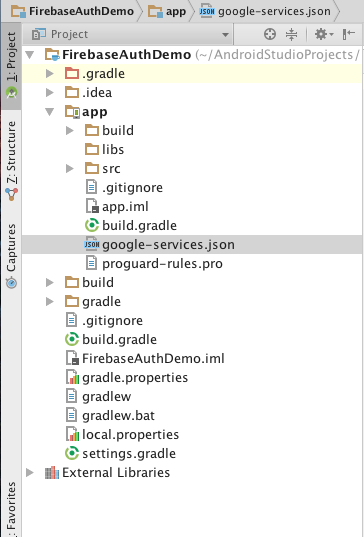Click the app .gitignore file icon

click(91, 187)
